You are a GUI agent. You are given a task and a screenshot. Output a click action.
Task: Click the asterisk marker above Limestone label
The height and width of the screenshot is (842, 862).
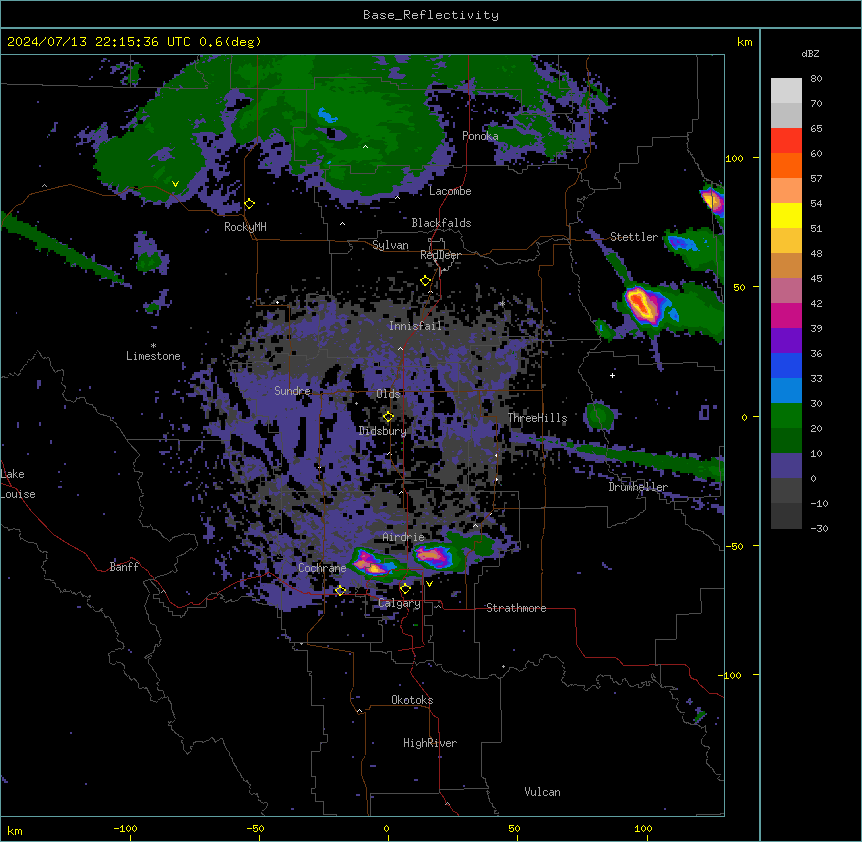153,346
